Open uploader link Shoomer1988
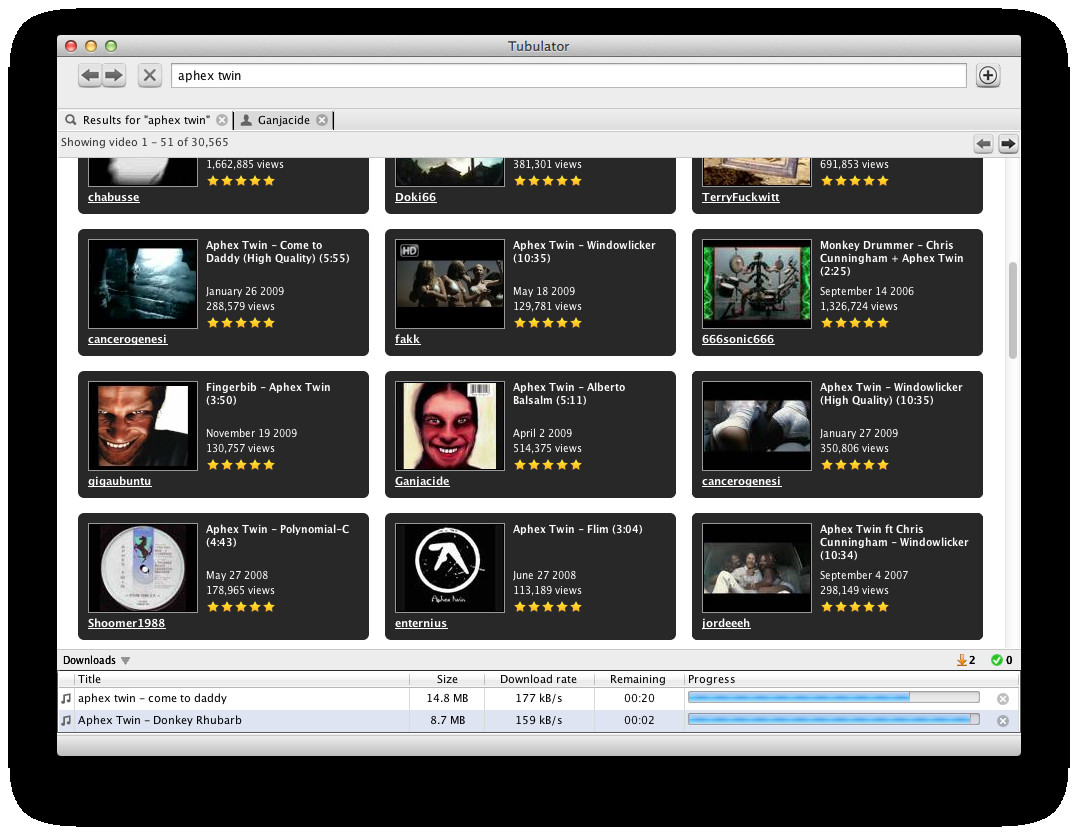 pos(126,623)
